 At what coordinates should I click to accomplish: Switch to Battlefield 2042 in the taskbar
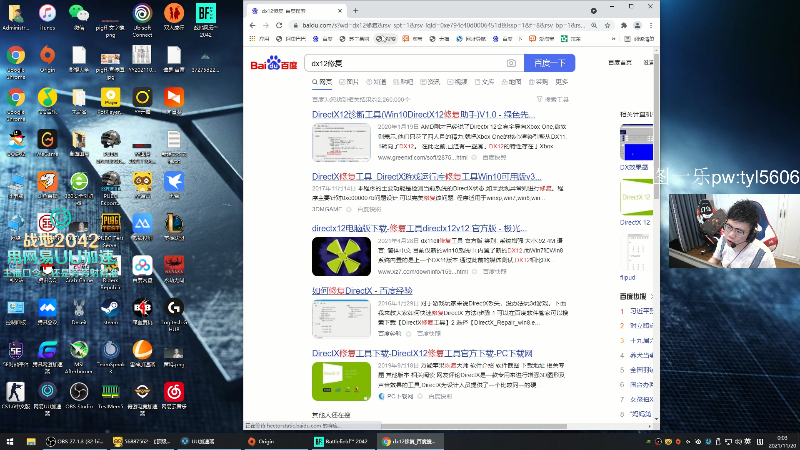pyautogui.click(x=342, y=441)
